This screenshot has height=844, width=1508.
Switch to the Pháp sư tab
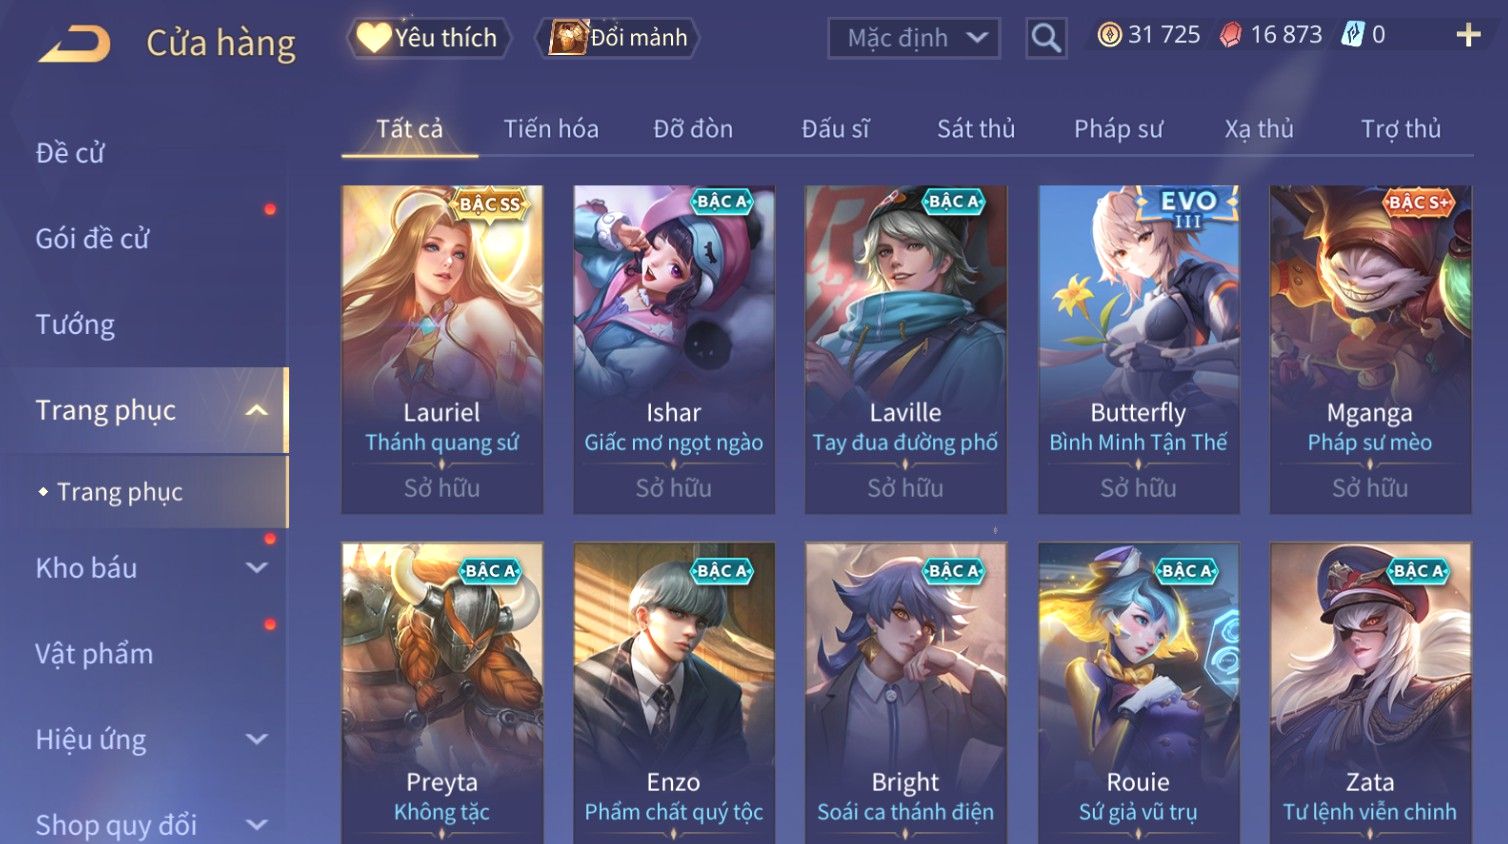[1118, 129]
